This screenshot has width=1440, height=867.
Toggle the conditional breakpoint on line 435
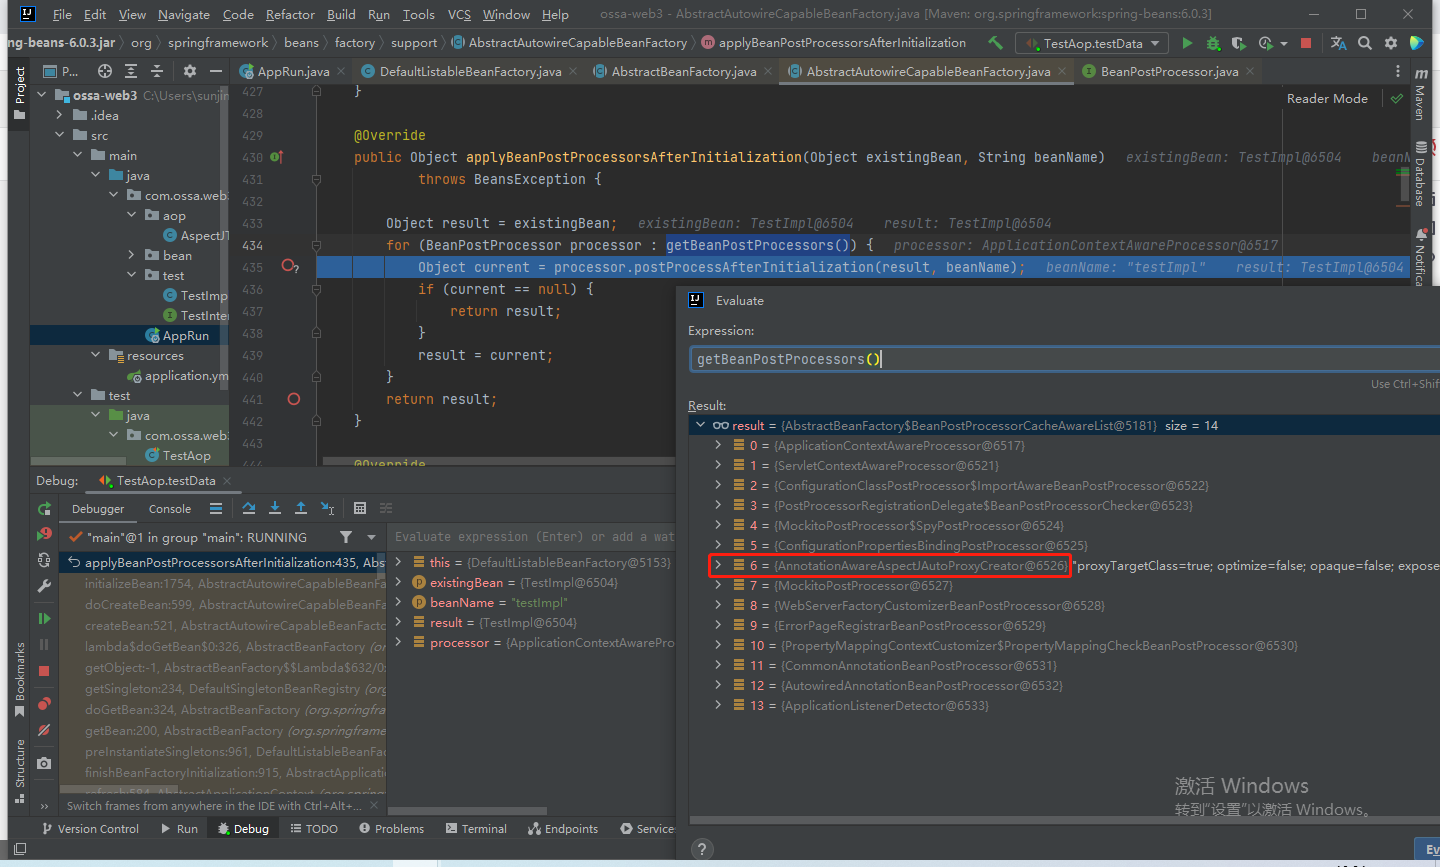point(290,266)
